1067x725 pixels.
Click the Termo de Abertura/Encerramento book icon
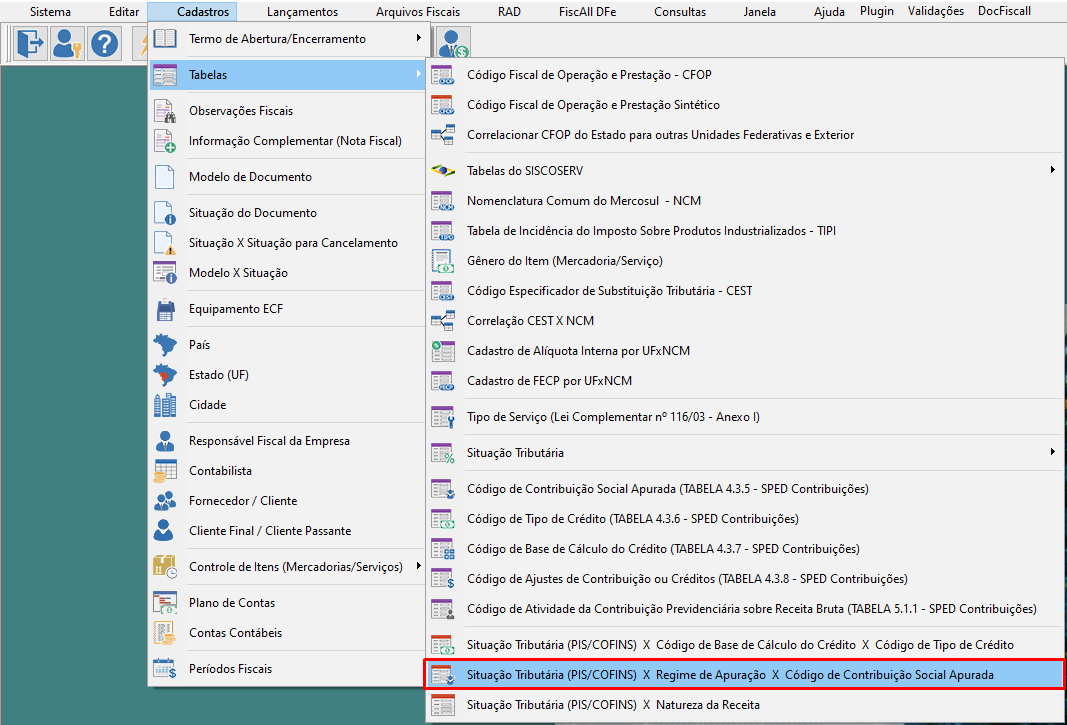click(x=165, y=39)
